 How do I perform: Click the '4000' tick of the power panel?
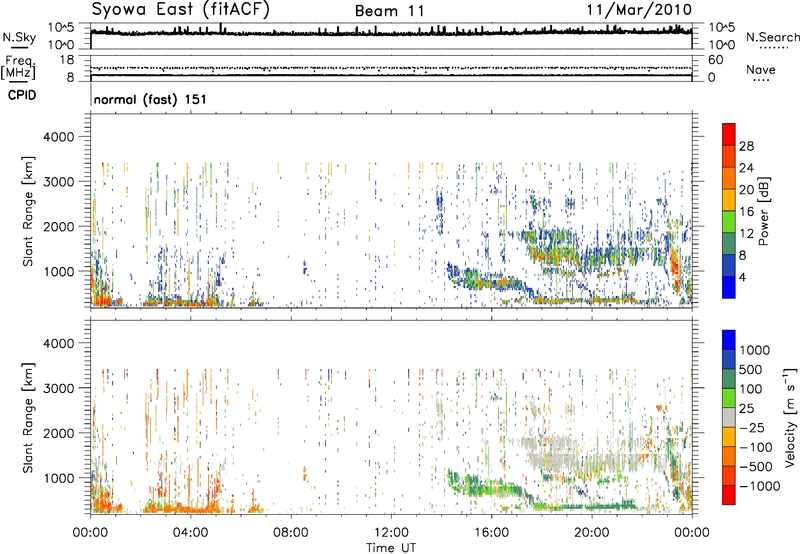pos(59,137)
